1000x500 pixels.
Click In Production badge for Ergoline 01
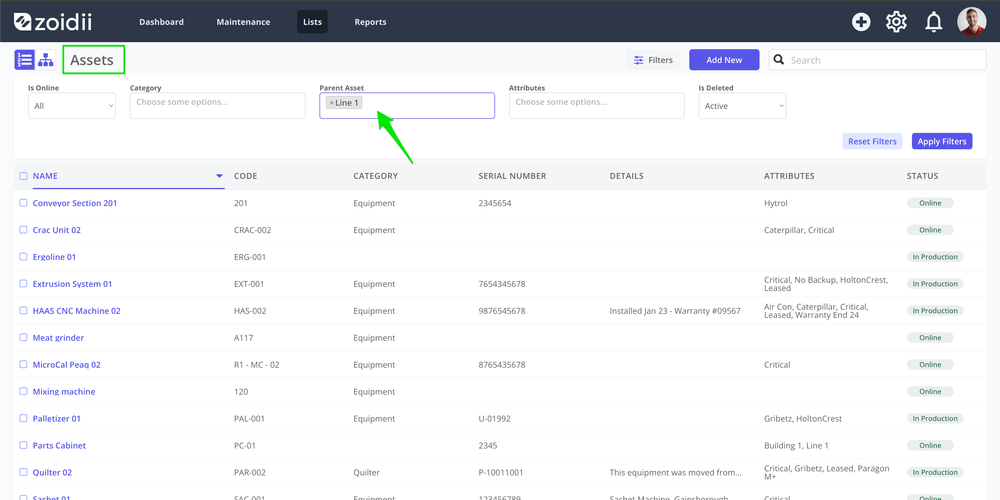(935, 257)
